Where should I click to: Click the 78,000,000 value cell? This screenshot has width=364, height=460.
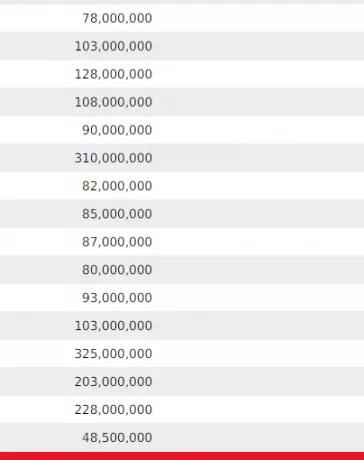pyautogui.click(x=117, y=18)
